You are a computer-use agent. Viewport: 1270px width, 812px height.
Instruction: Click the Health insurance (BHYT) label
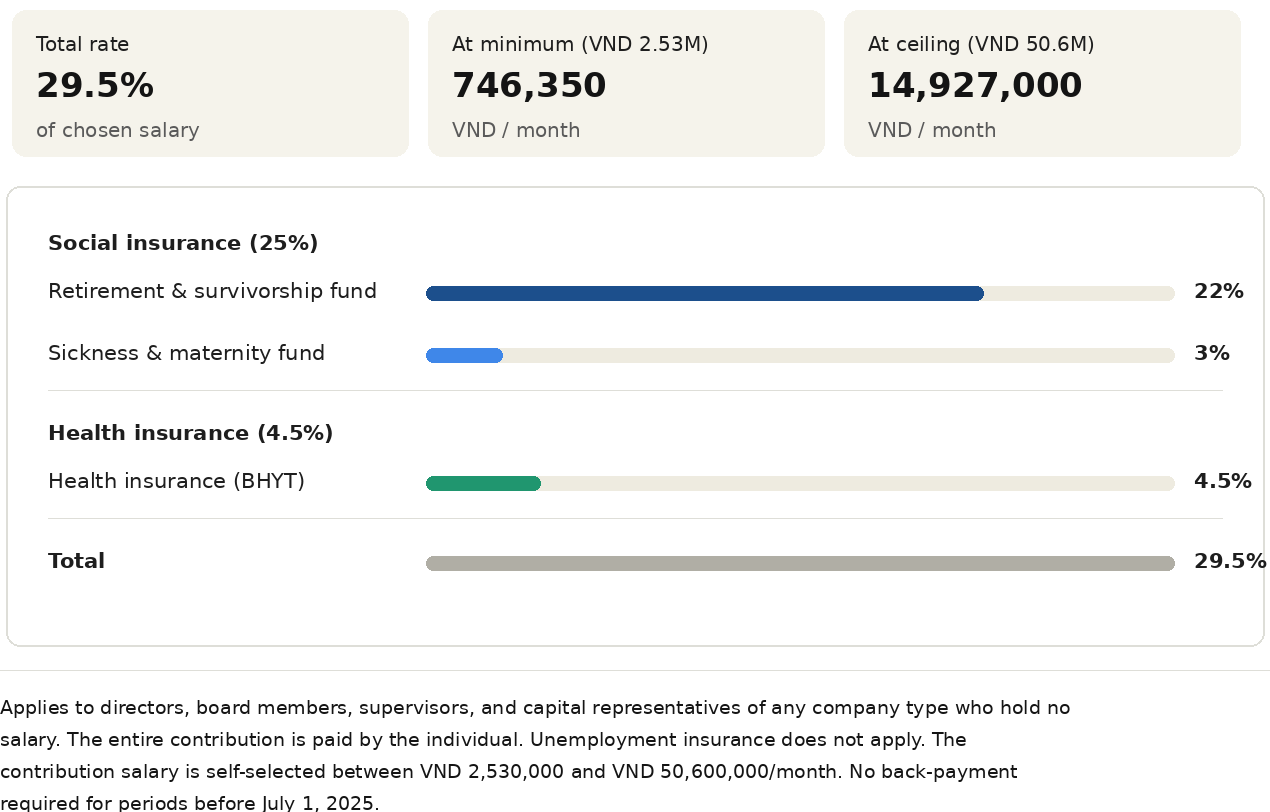point(176,481)
